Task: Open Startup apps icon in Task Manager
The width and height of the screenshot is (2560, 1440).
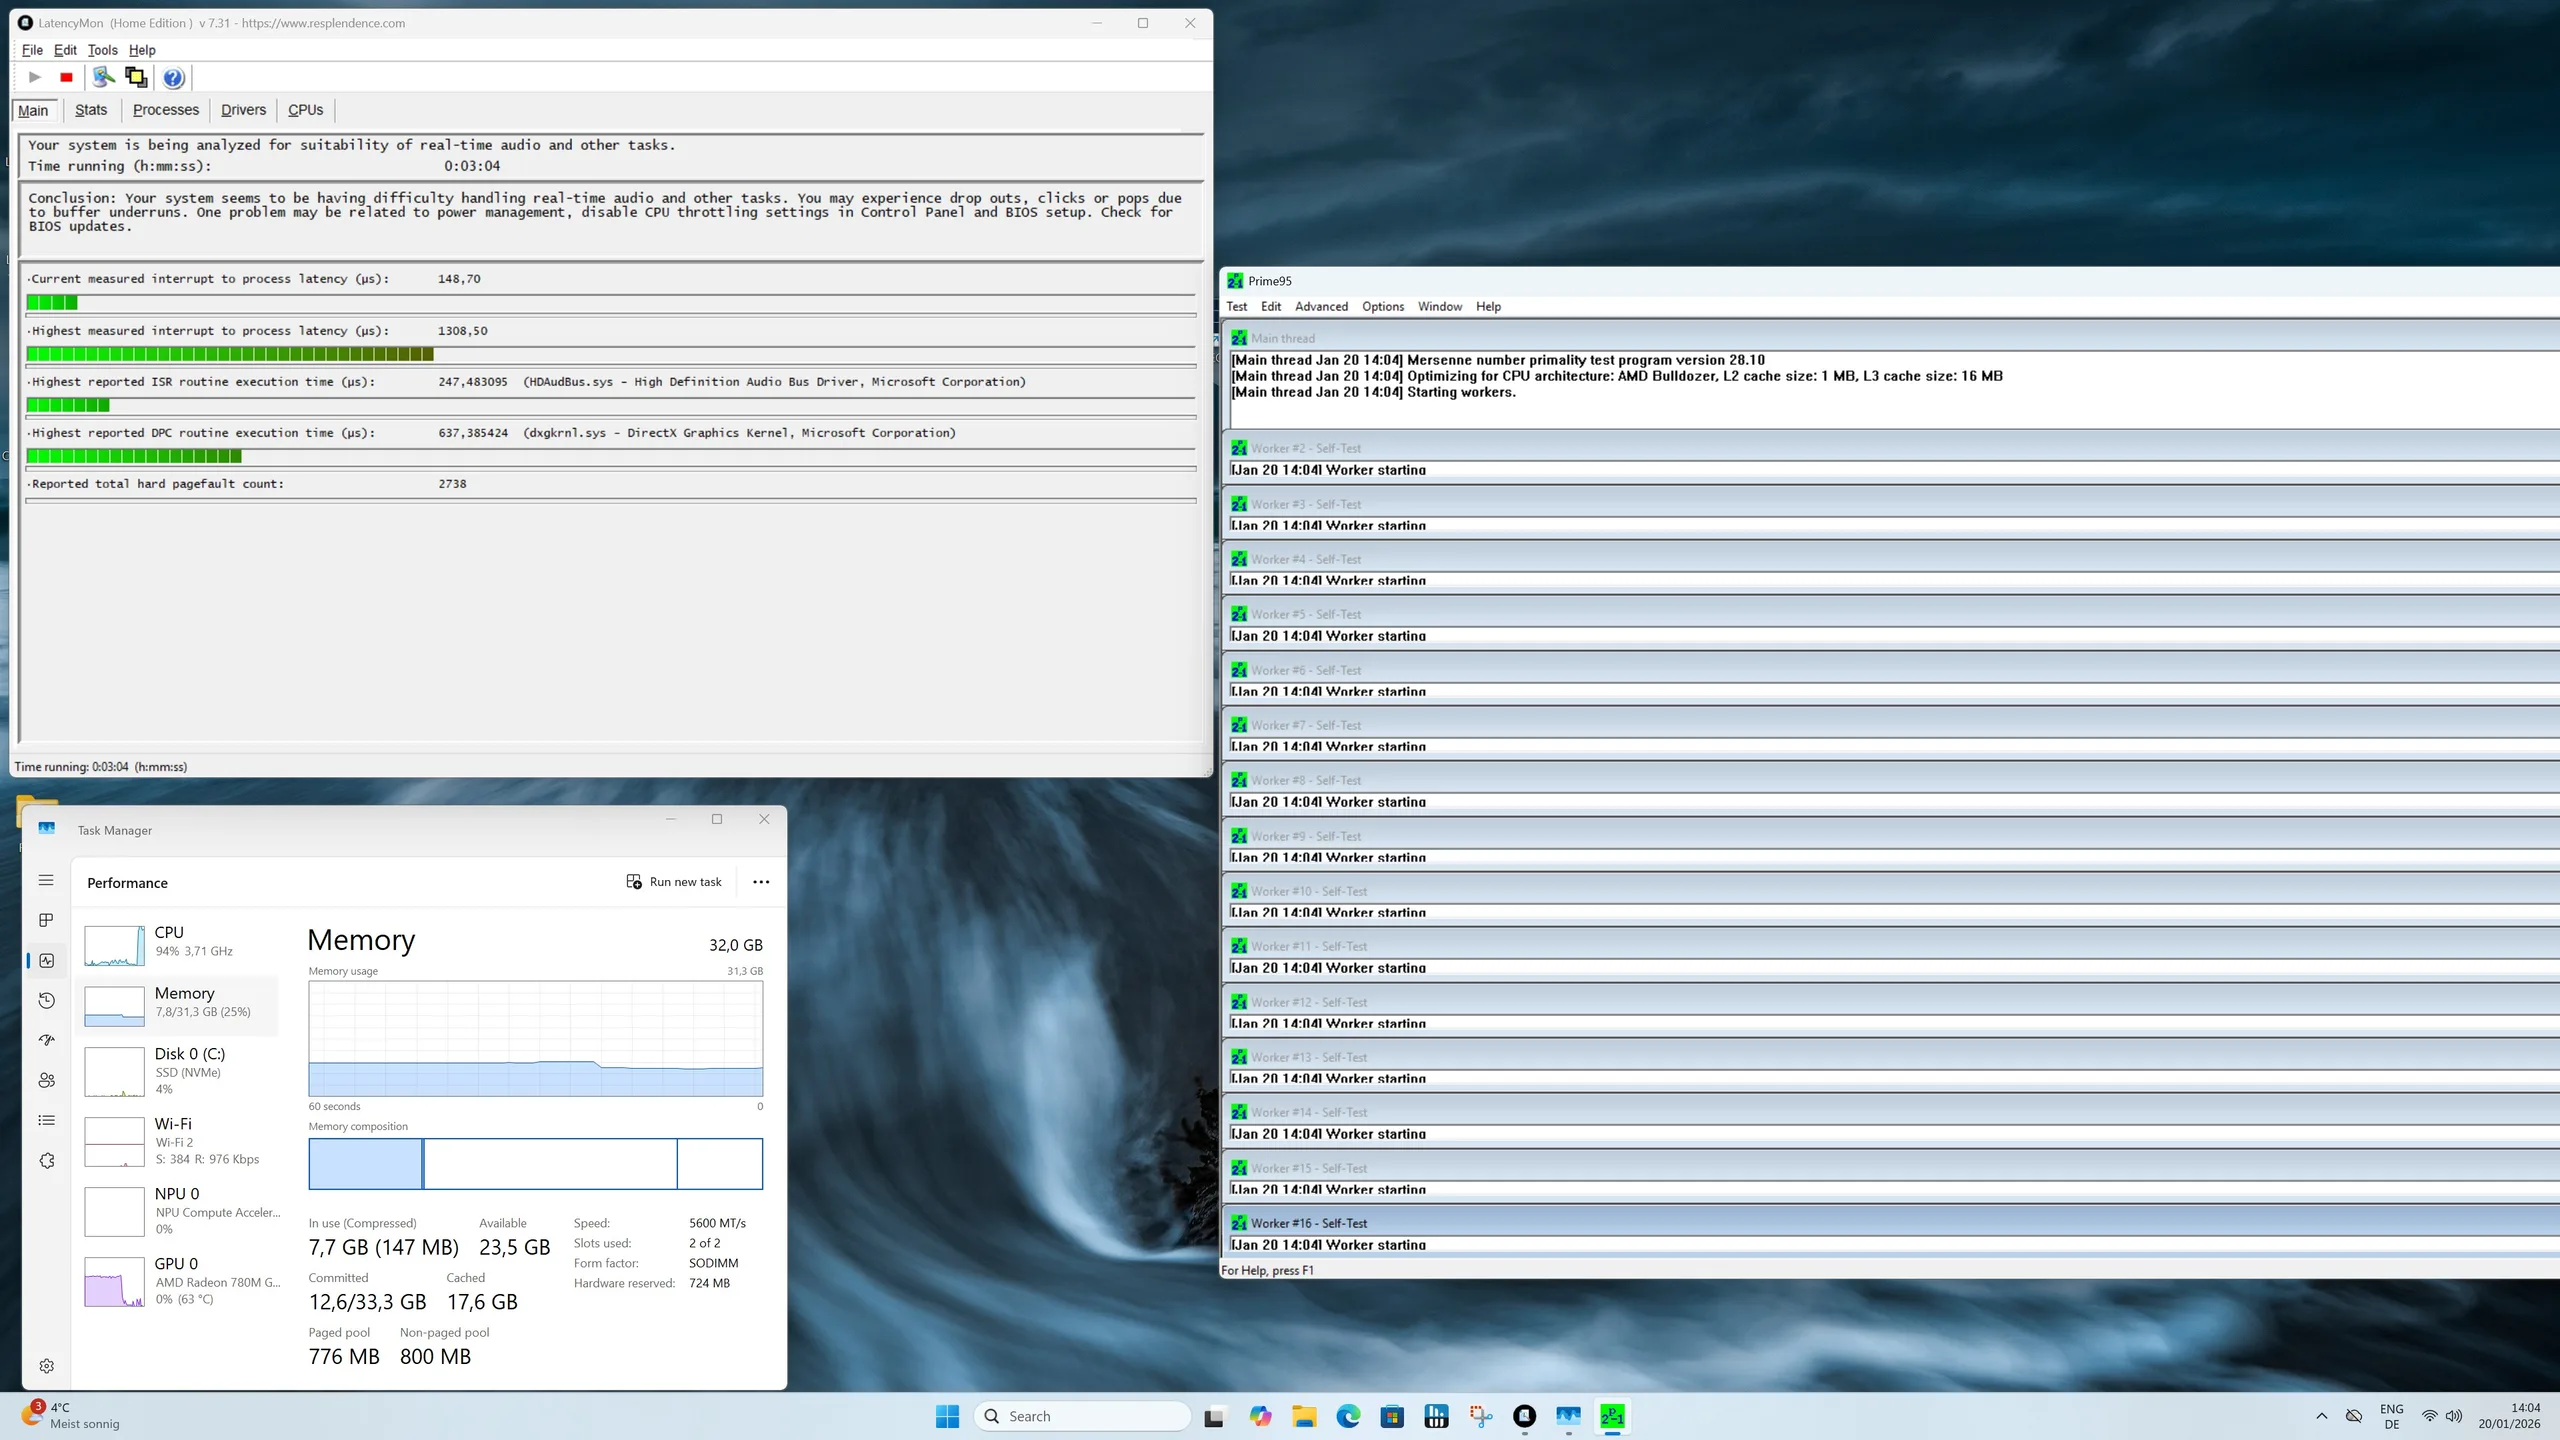Action: pos(46,1040)
